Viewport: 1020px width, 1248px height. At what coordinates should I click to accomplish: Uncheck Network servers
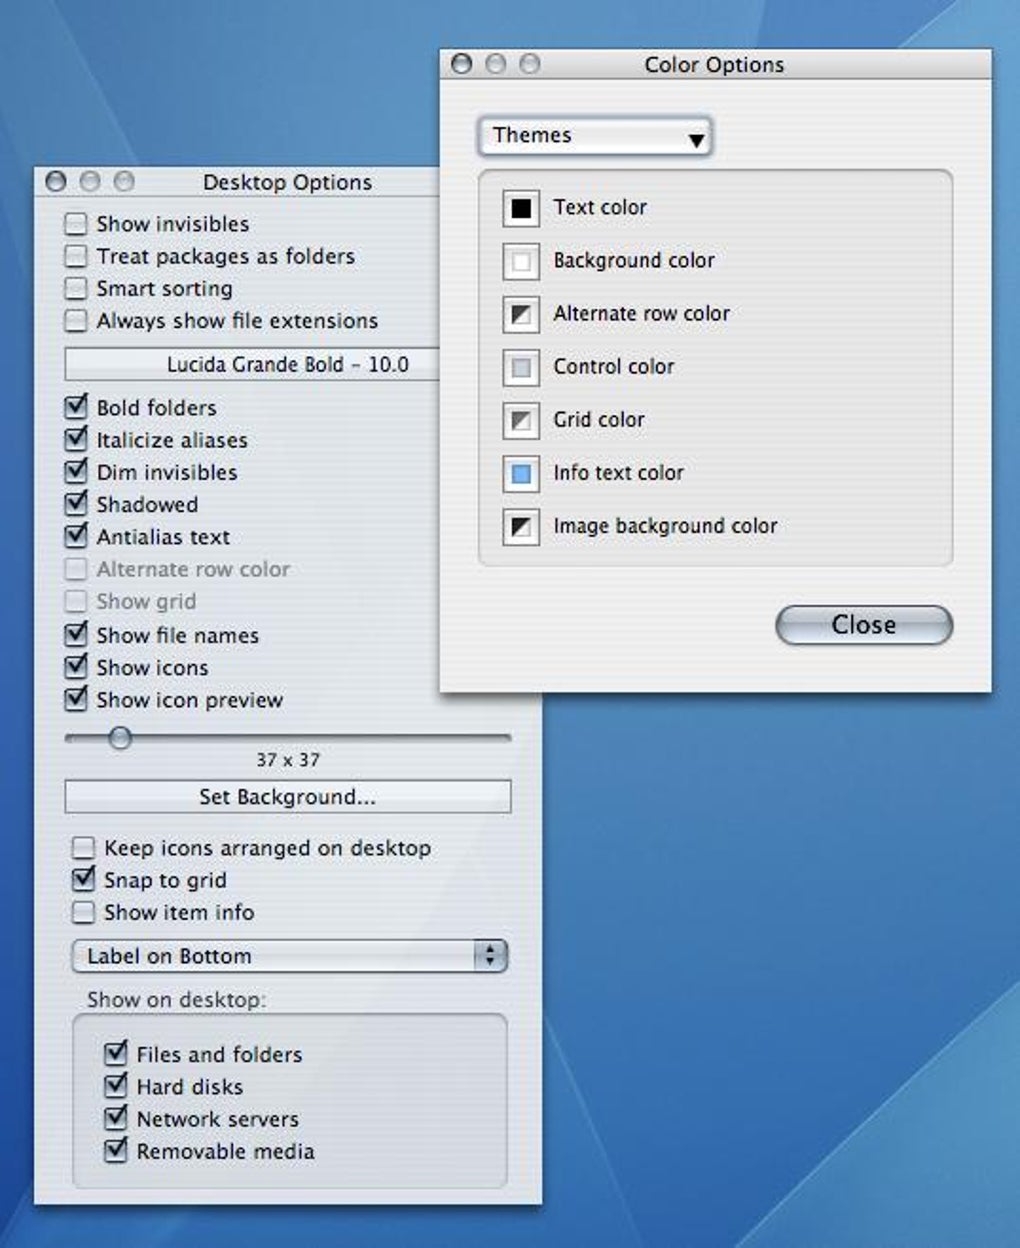[116, 1118]
